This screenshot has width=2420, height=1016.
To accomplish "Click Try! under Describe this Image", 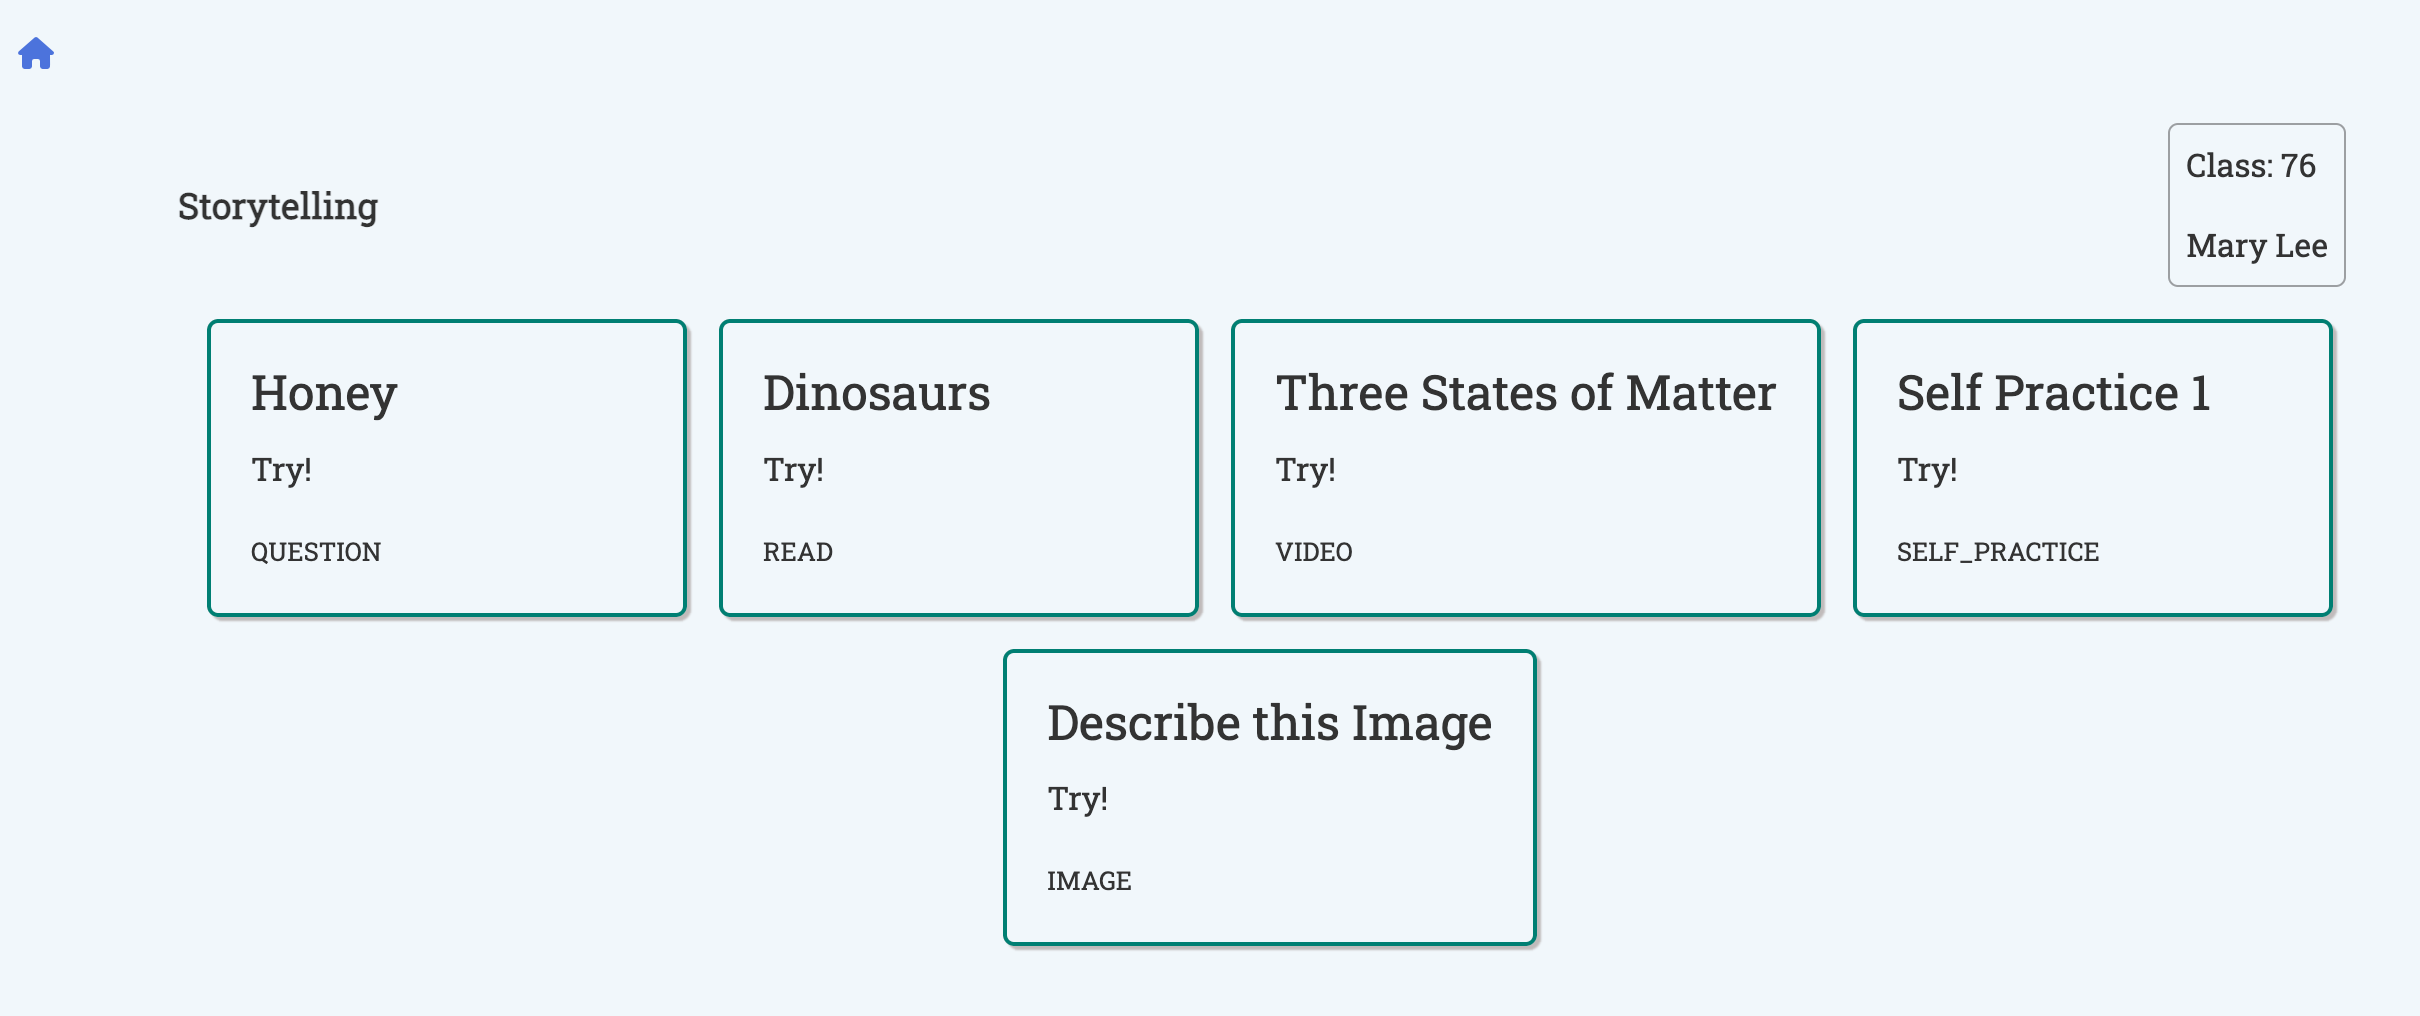I will [1077, 798].
